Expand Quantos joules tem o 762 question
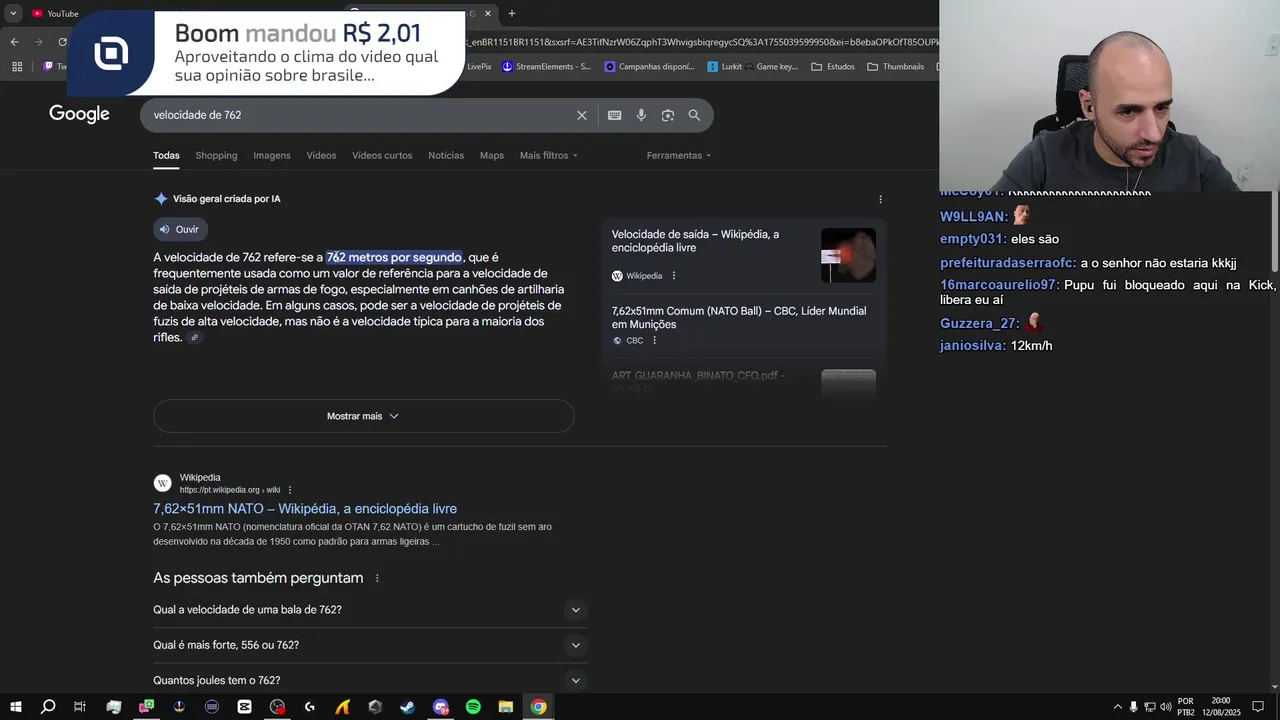Screen dimensions: 1280x720 click(x=370, y=680)
